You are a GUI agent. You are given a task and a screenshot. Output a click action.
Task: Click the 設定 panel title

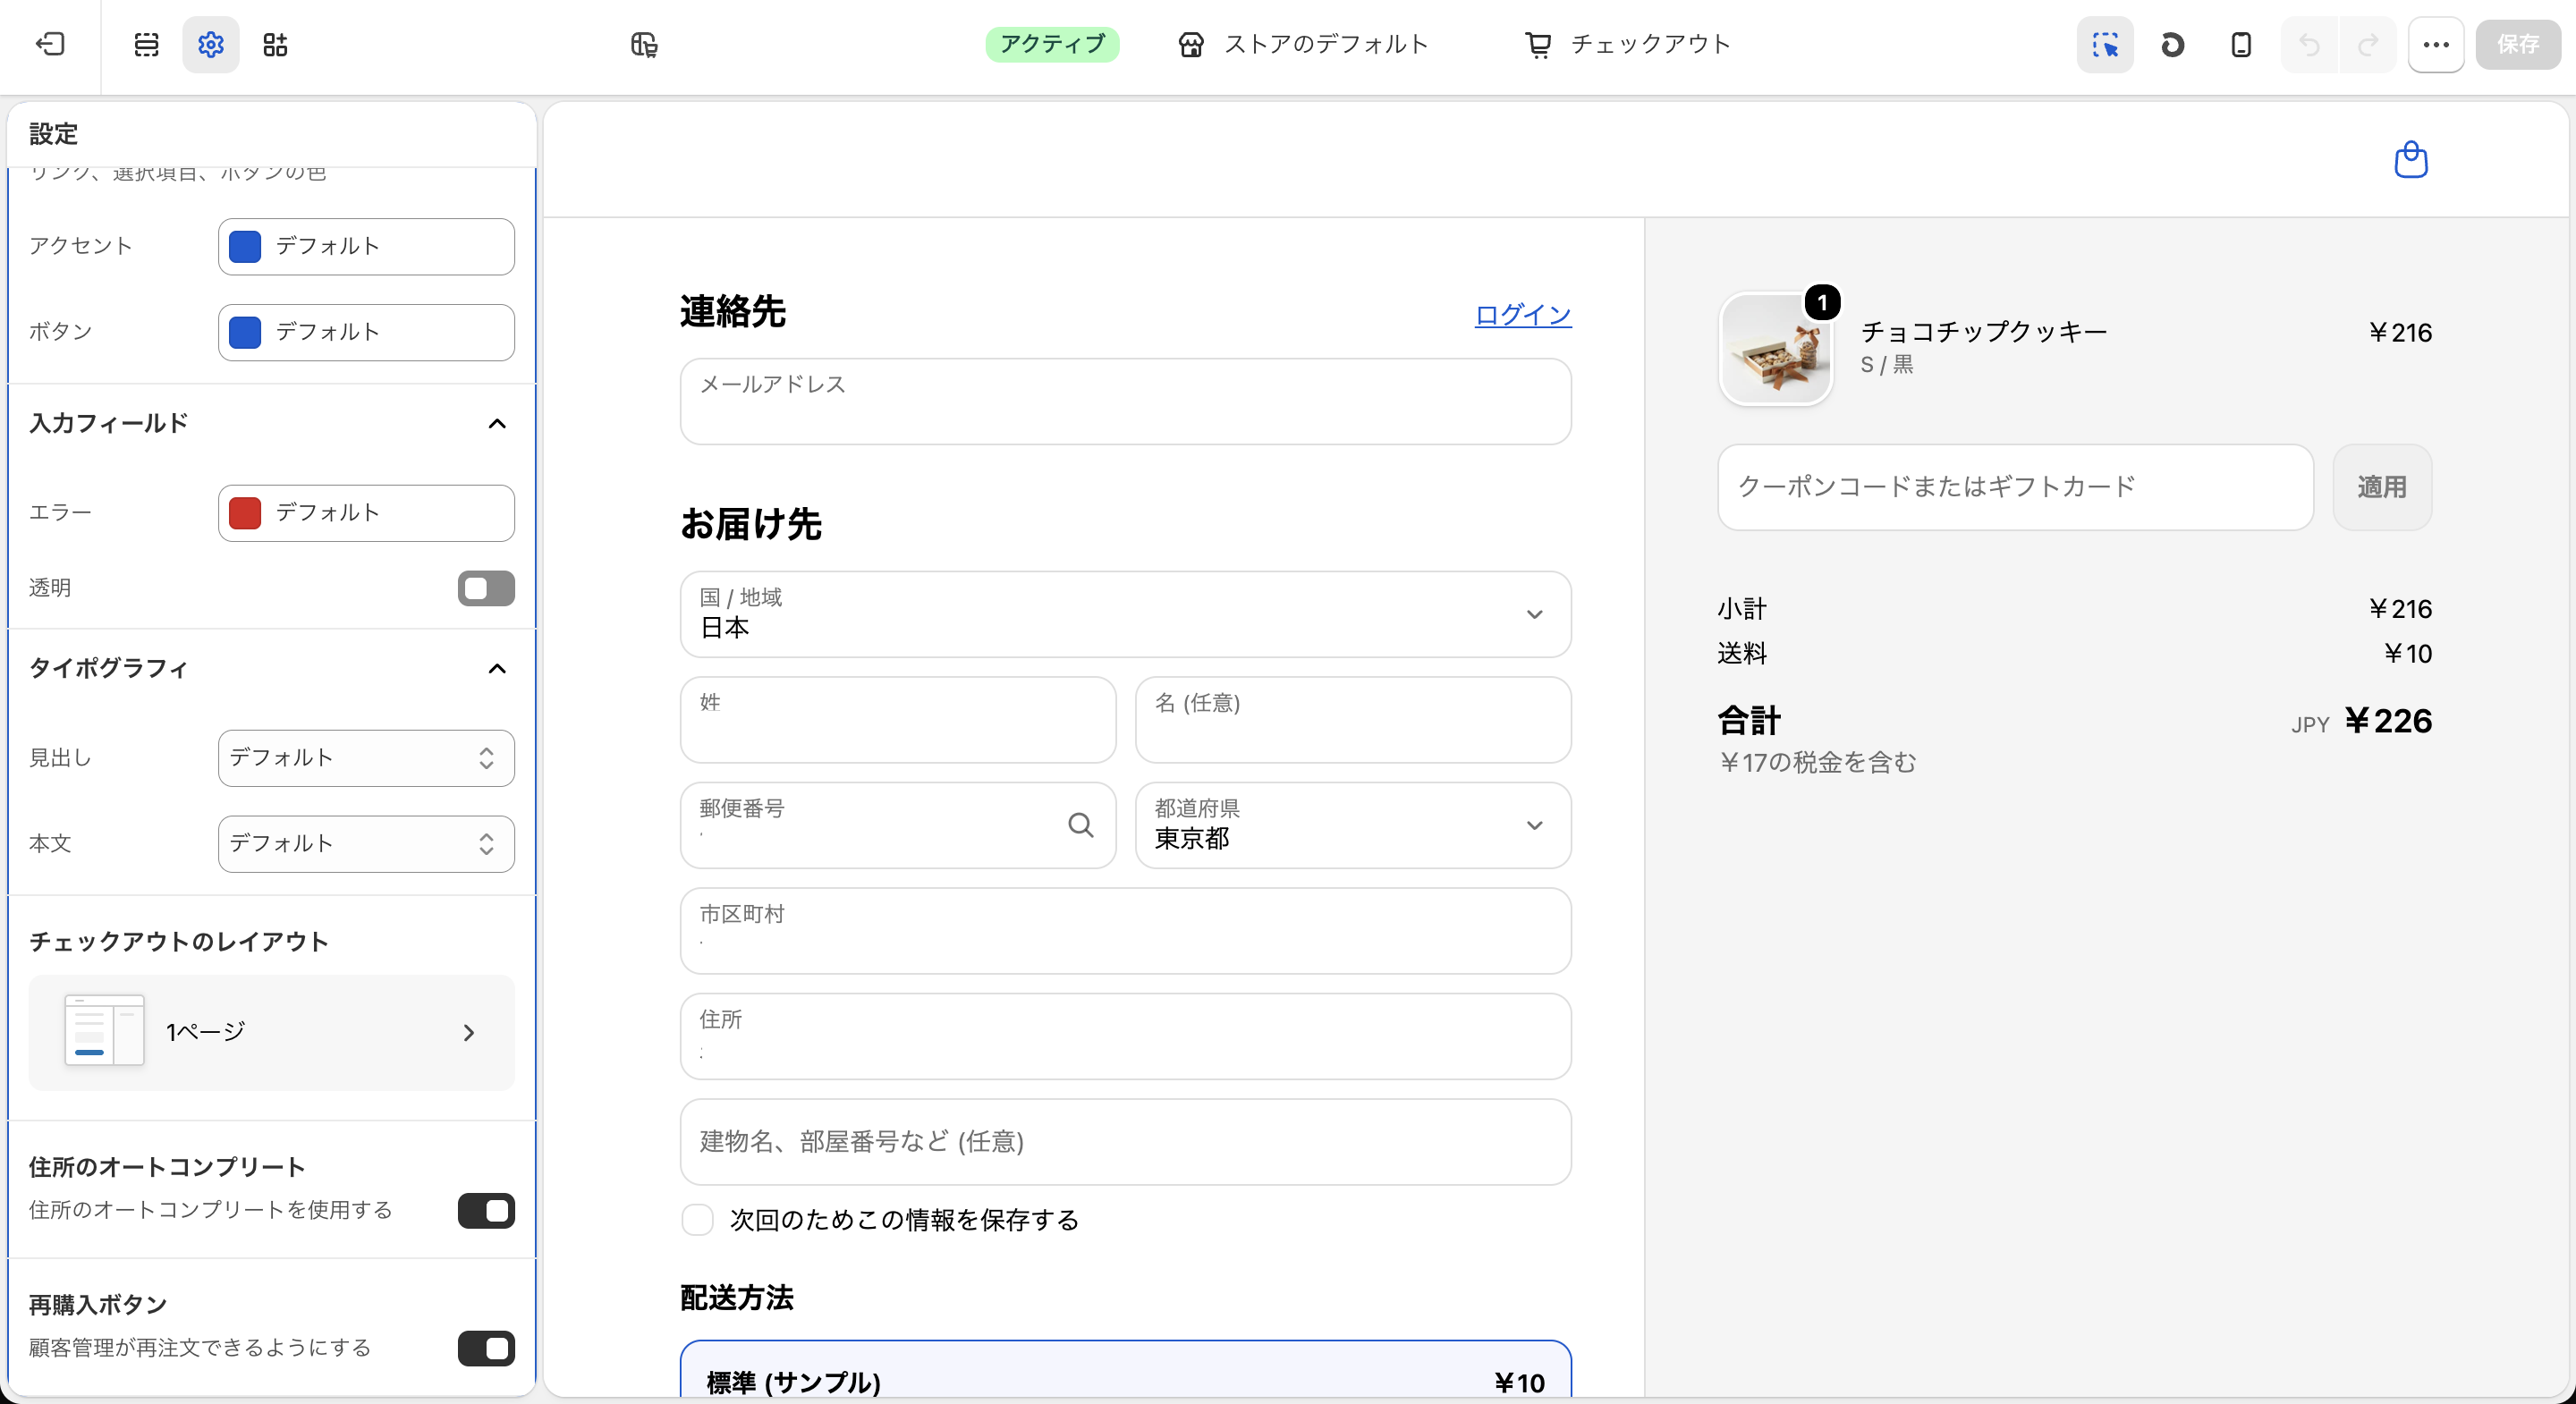(x=54, y=134)
